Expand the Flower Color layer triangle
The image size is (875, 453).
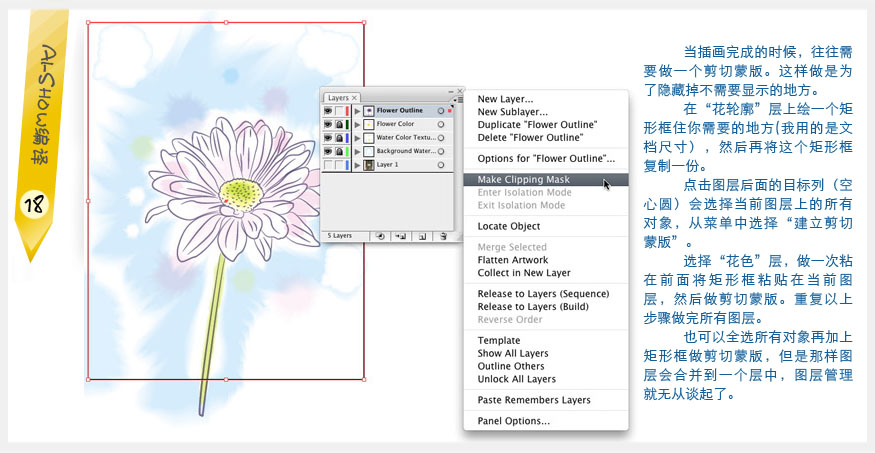(x=358, y=124)
